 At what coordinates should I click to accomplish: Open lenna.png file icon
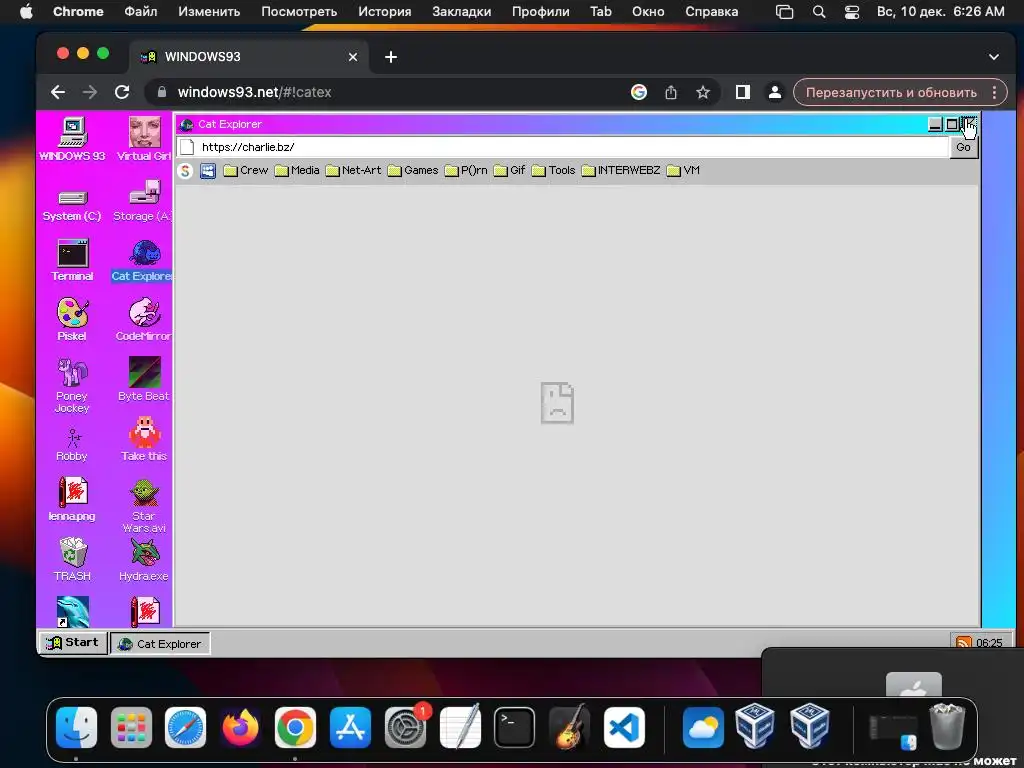(x=72, y=499)
